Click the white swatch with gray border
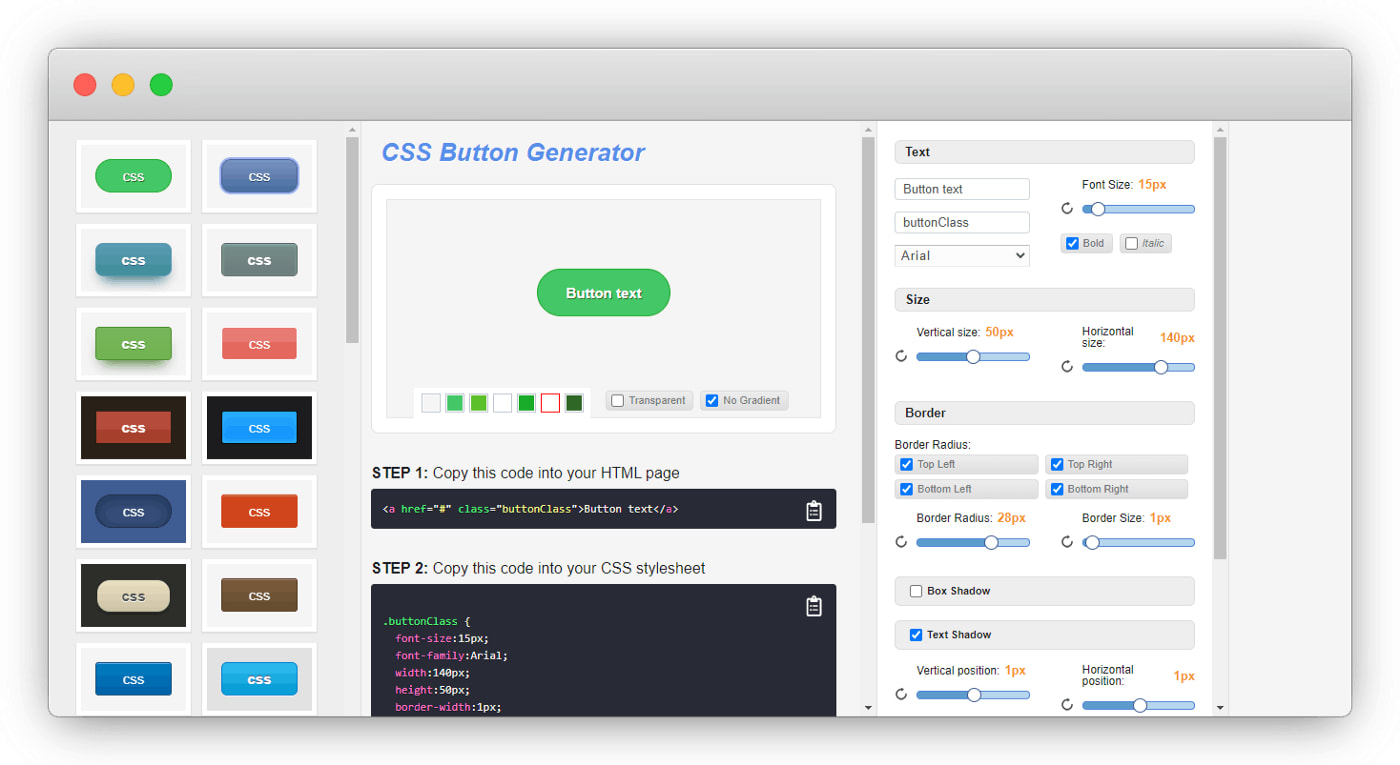Screen dimensions: 1400x765 (x=502, y=403)
